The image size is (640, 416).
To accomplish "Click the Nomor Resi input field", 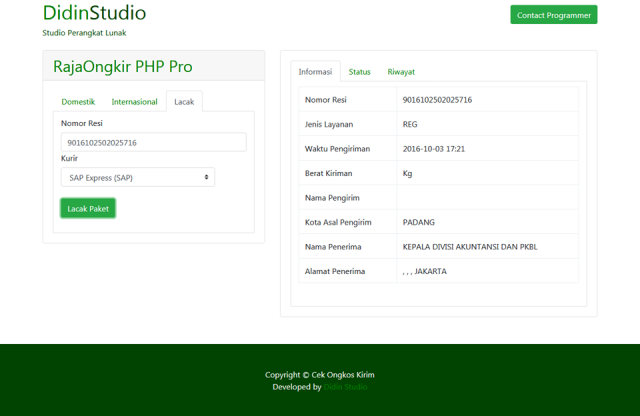I will (x=153, y=142).
